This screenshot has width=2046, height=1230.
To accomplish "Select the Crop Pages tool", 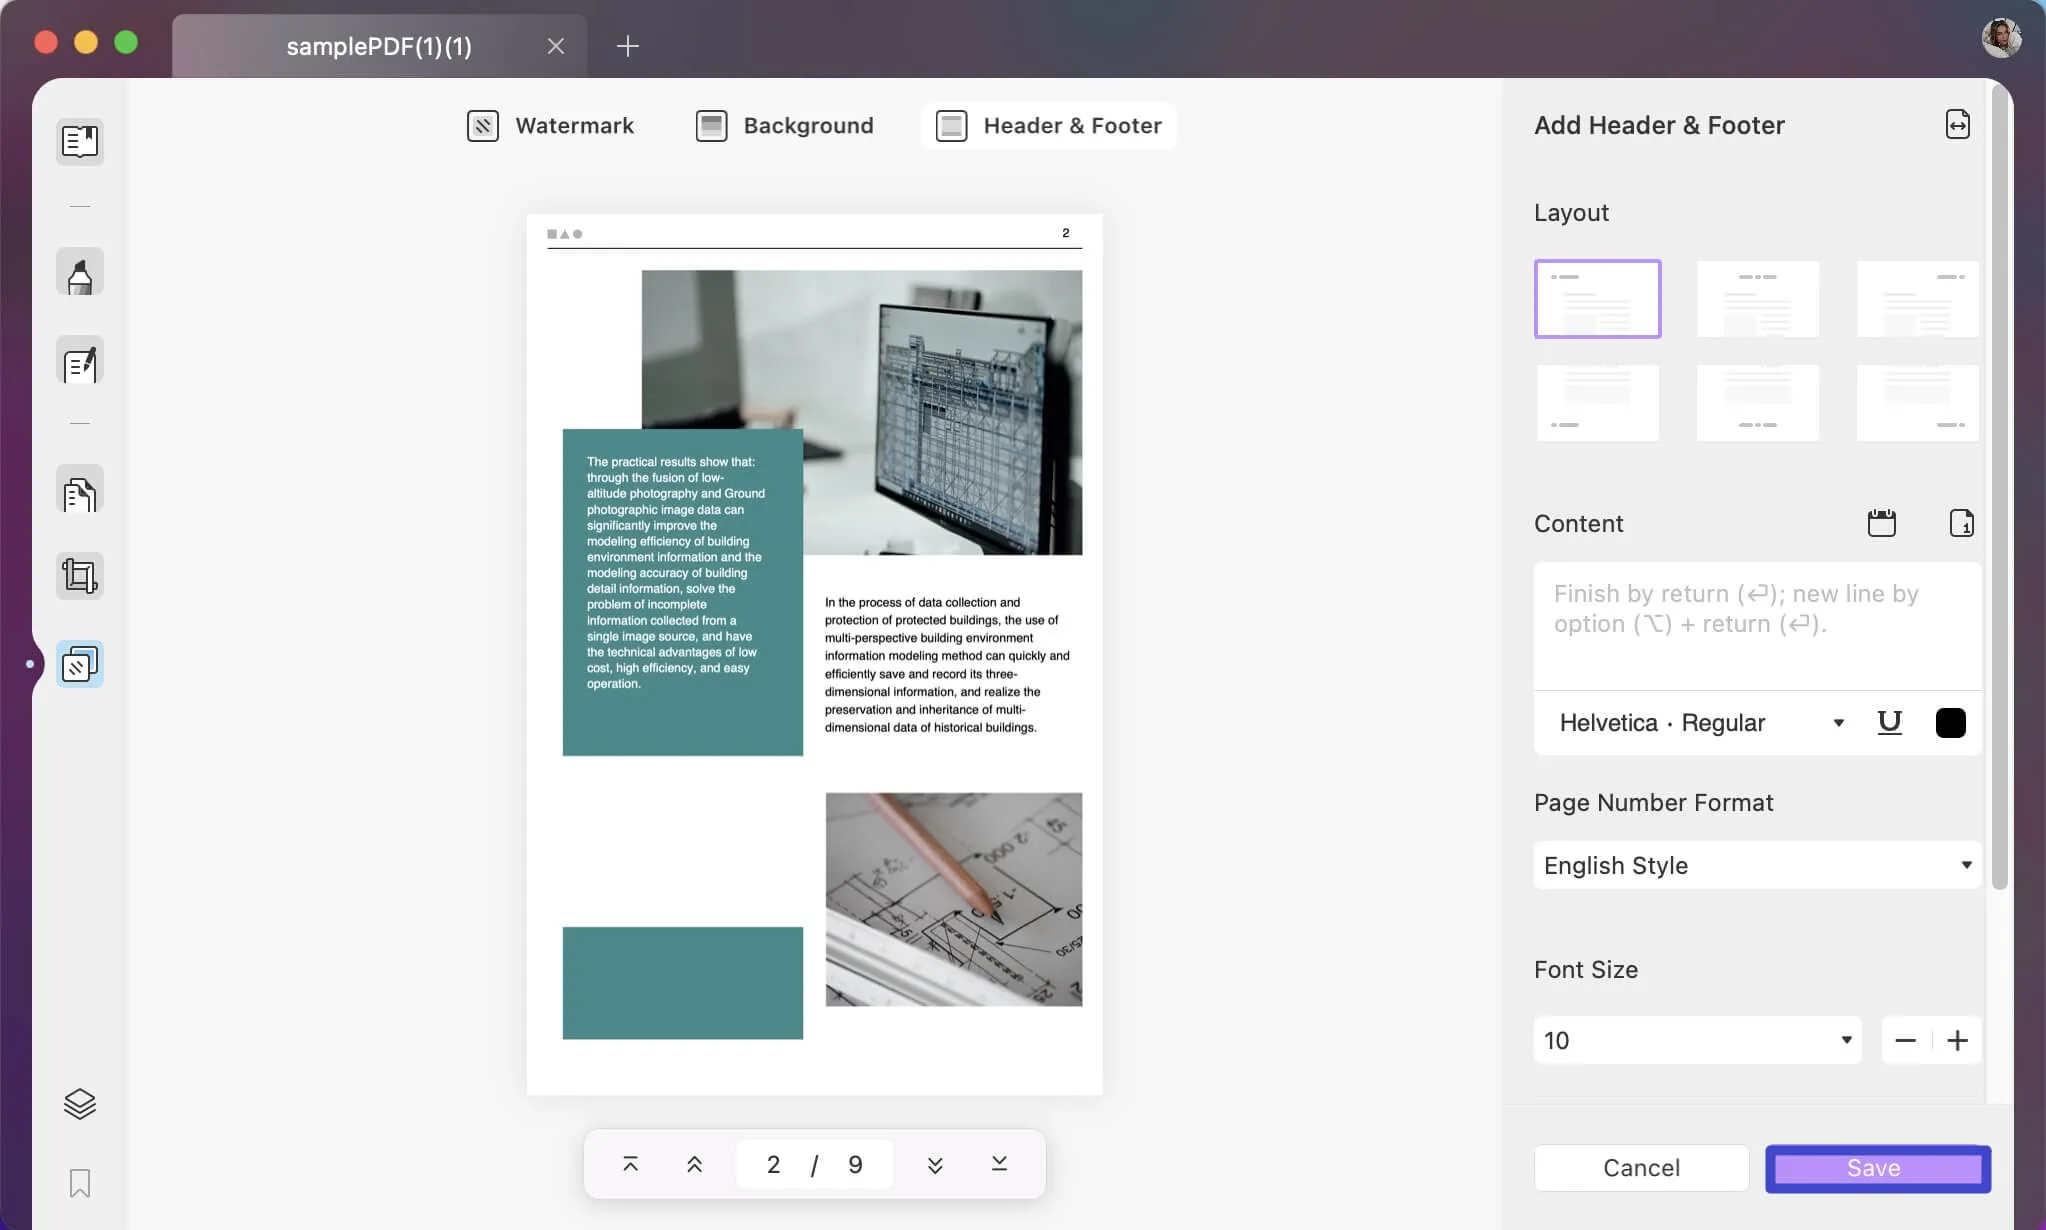I will [x=80, y=576].
